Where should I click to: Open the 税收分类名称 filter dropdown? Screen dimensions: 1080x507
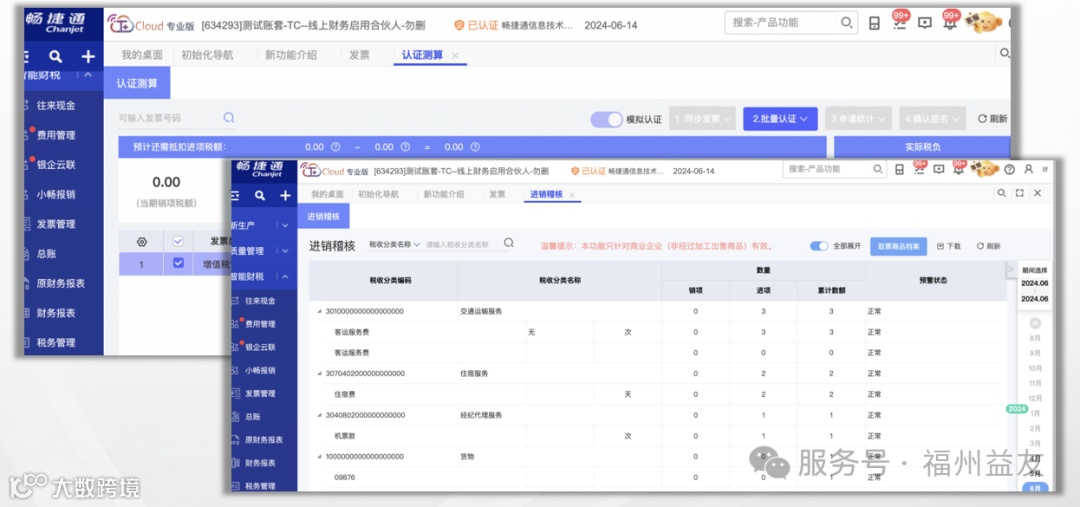[x=394, y=245]
